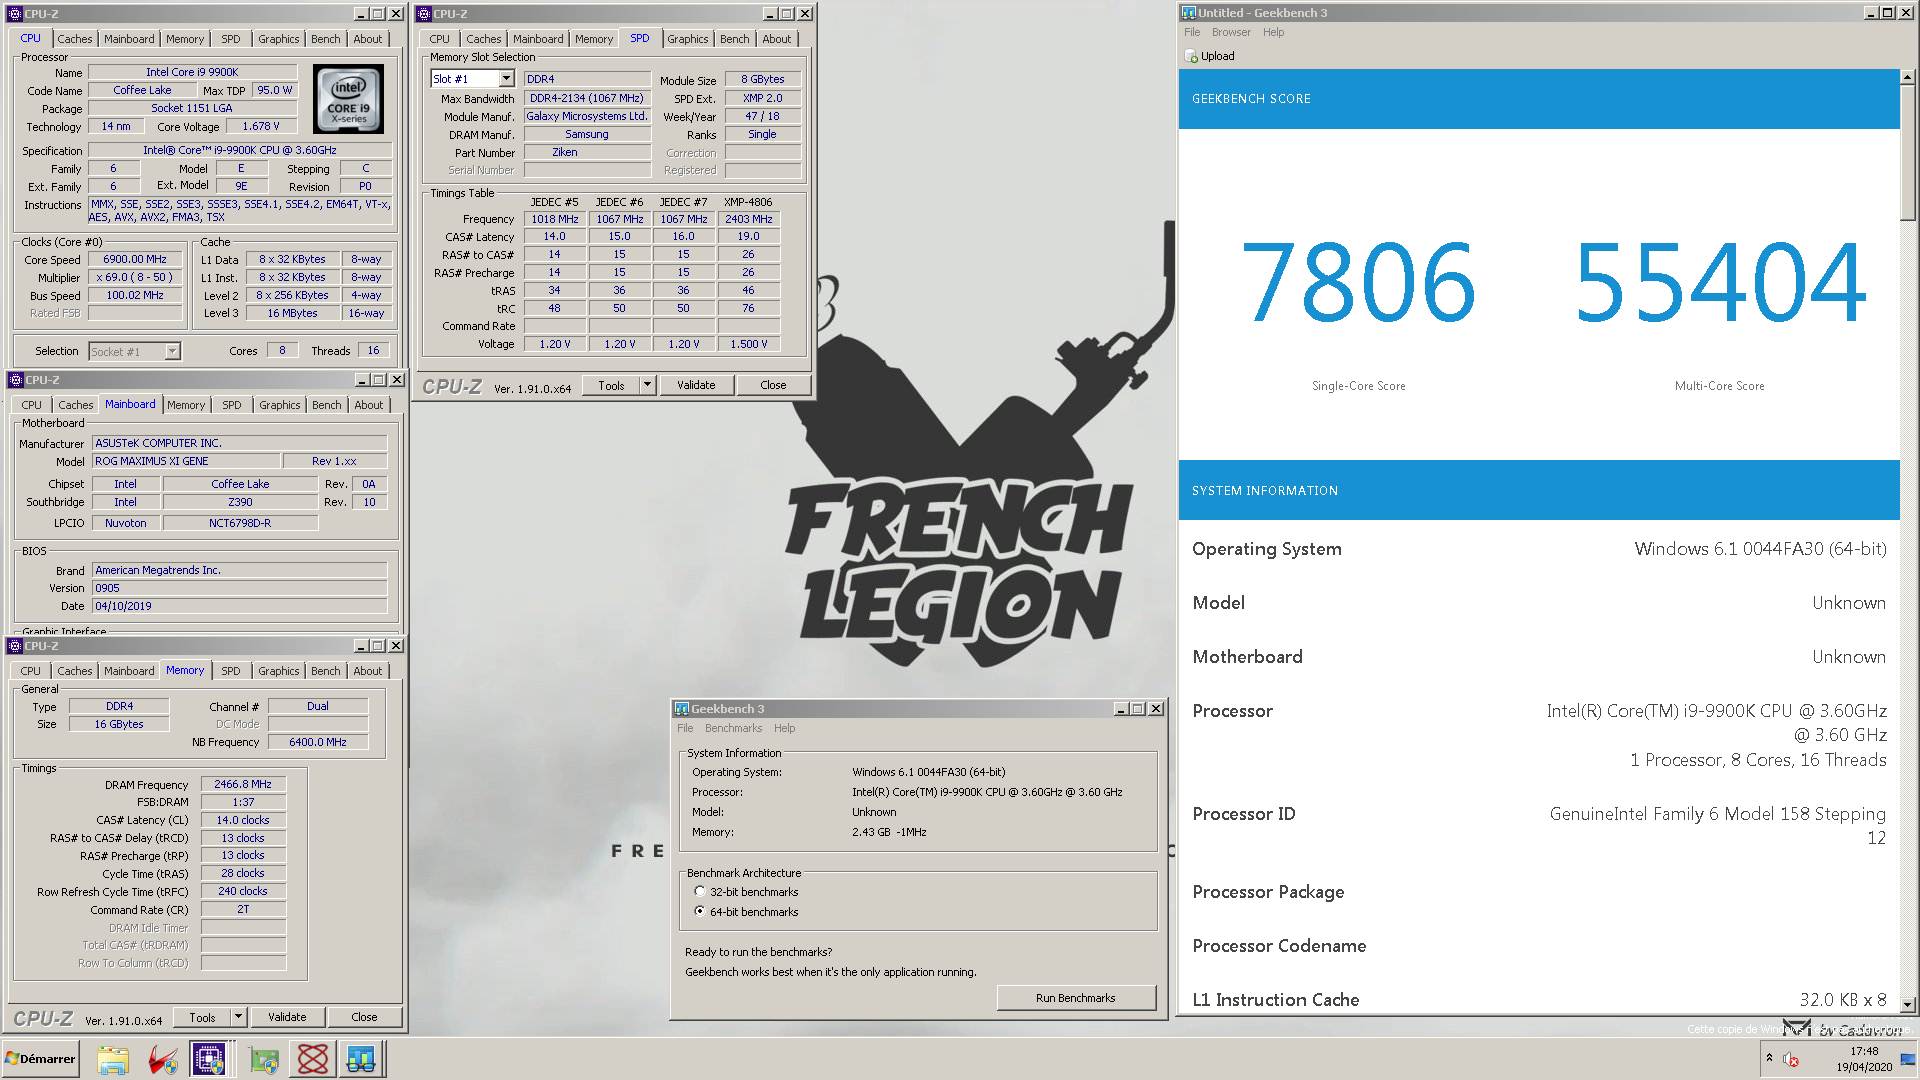Open File menu in small Geekbench 3
The width and height of the screenshot is (1920, 1080).
[685, 728]
